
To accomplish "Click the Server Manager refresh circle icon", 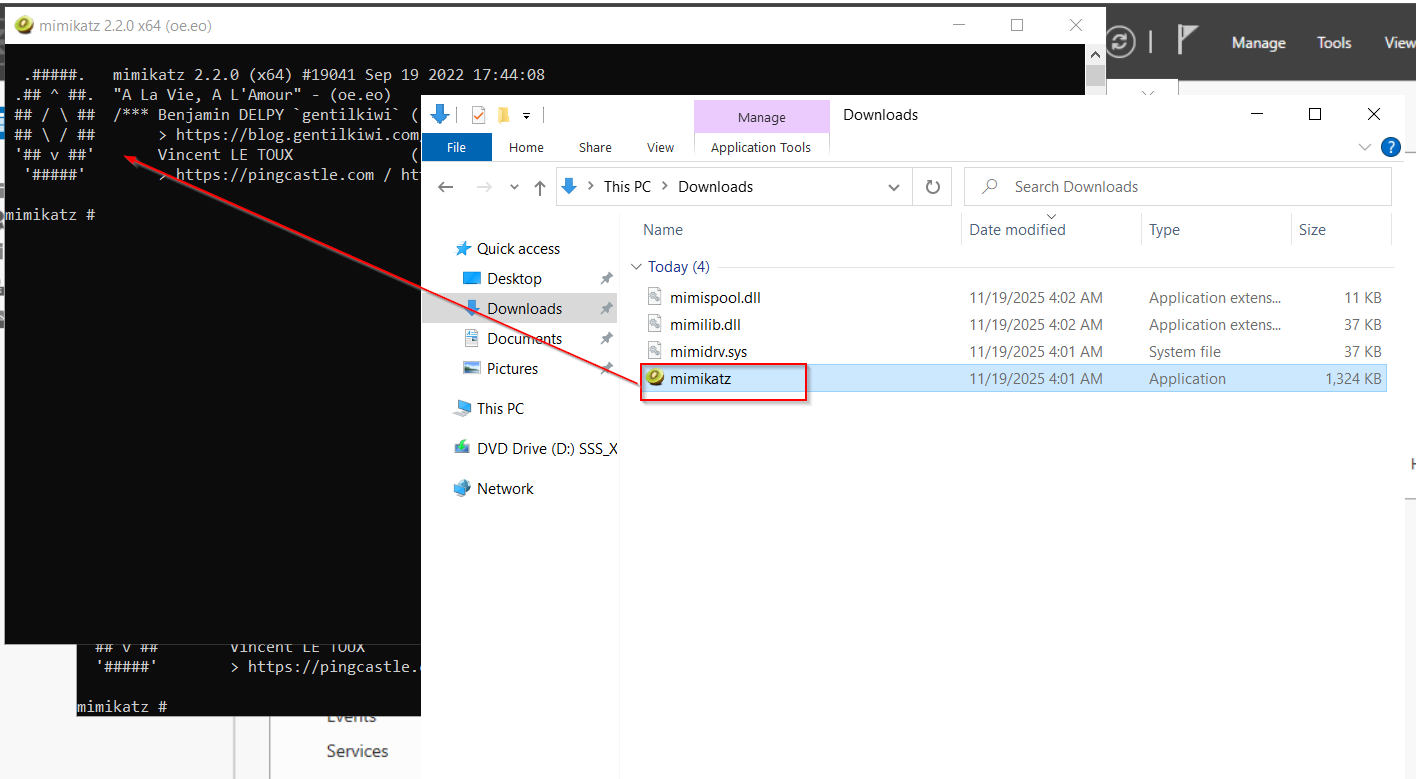I will [1121, 41].
